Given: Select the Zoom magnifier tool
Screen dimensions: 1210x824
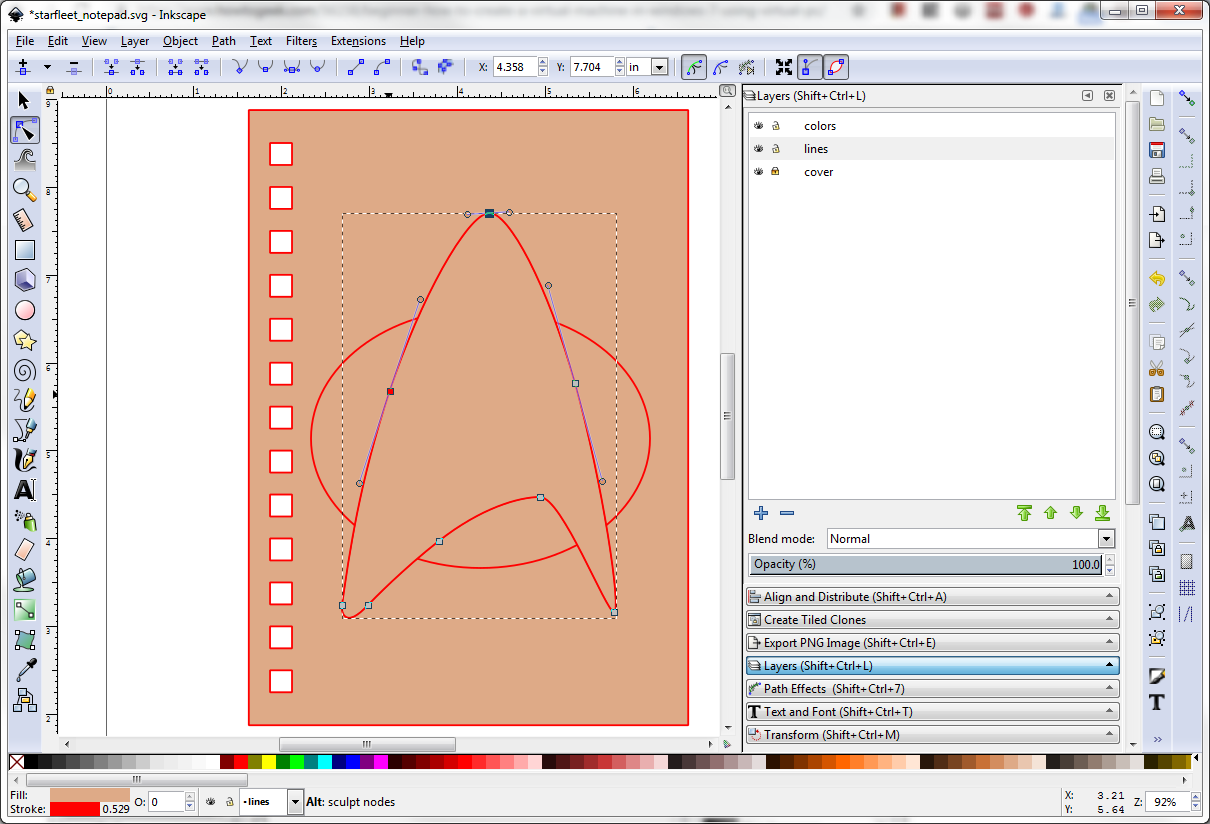Looking at the screenshot, I should pos(25,190).
